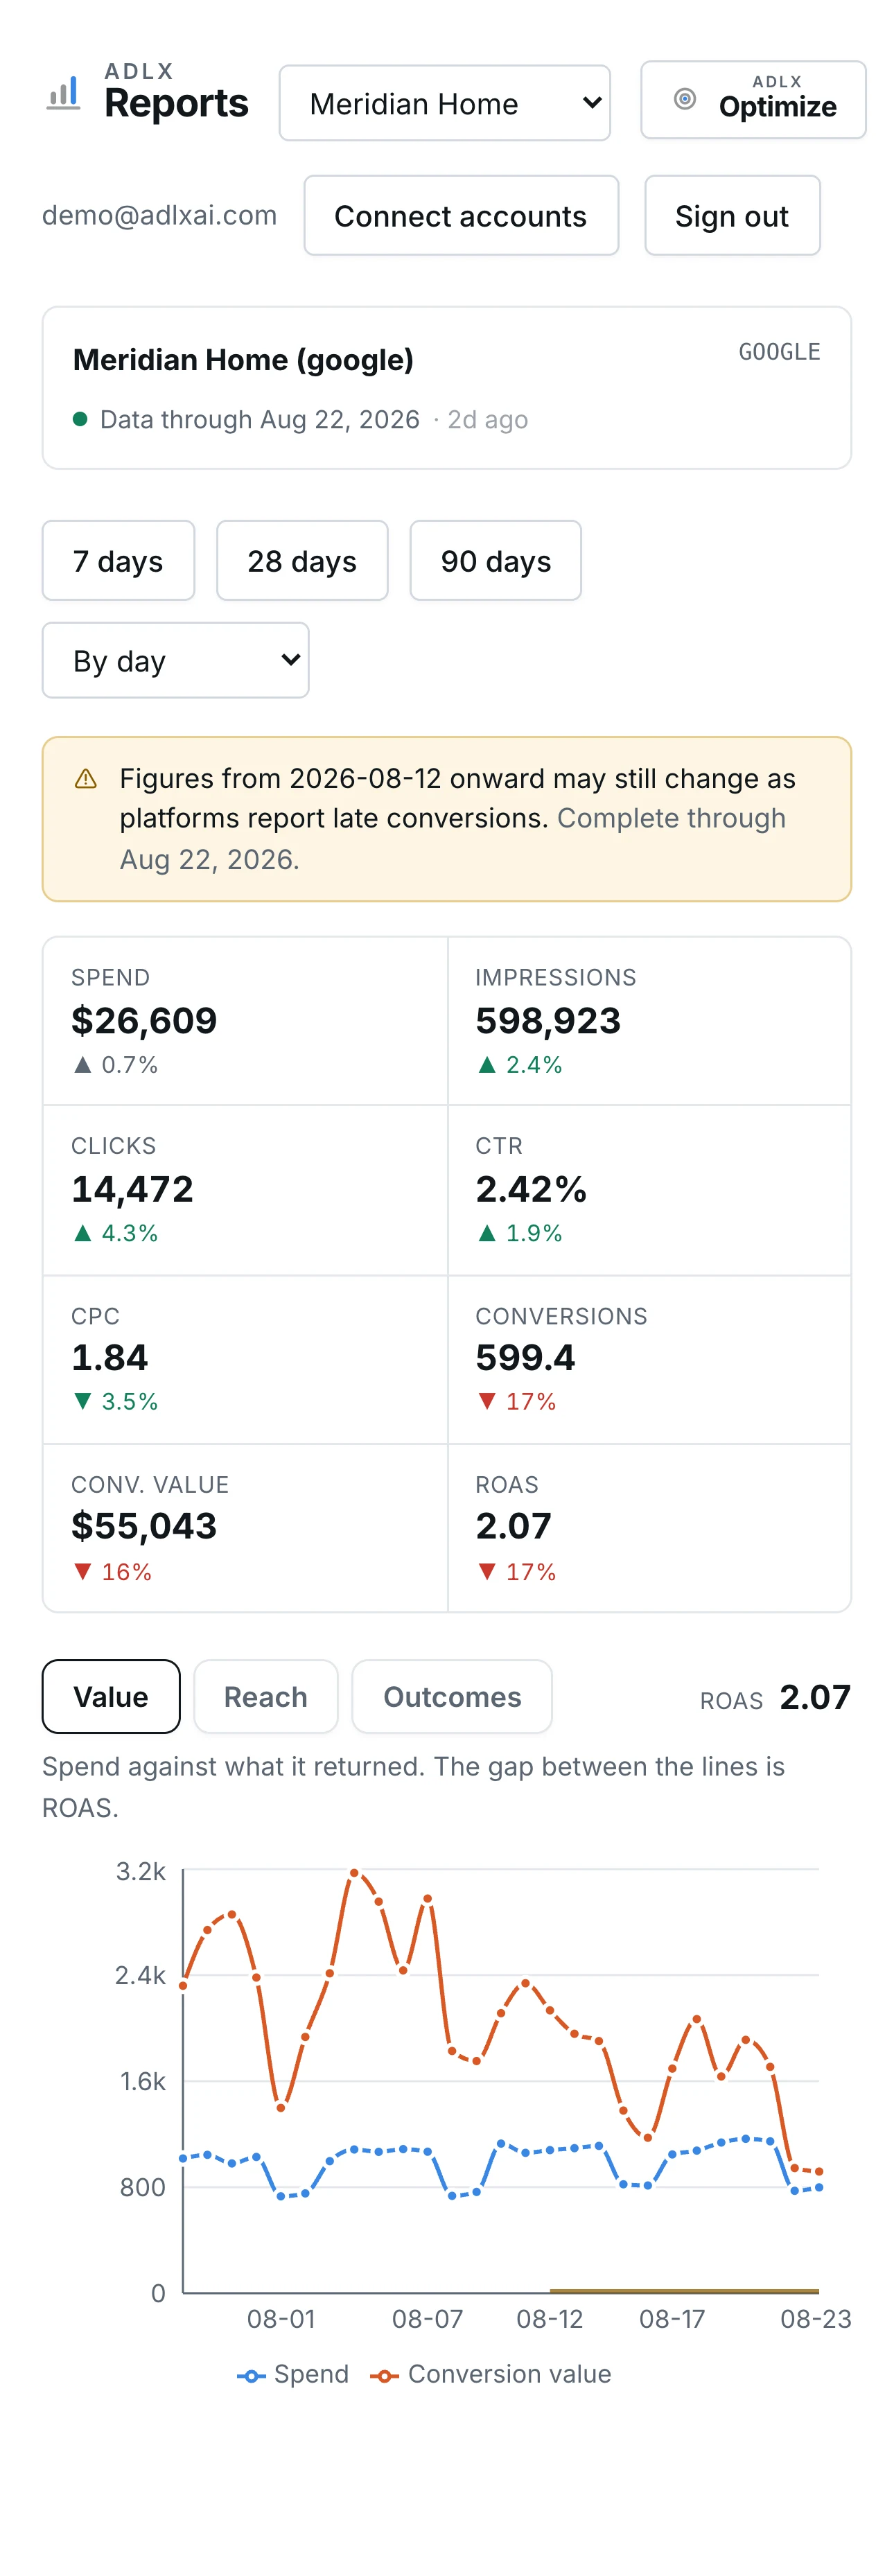Open ADLX Optimize
The image size is (894, 2576).
[753, 100]
